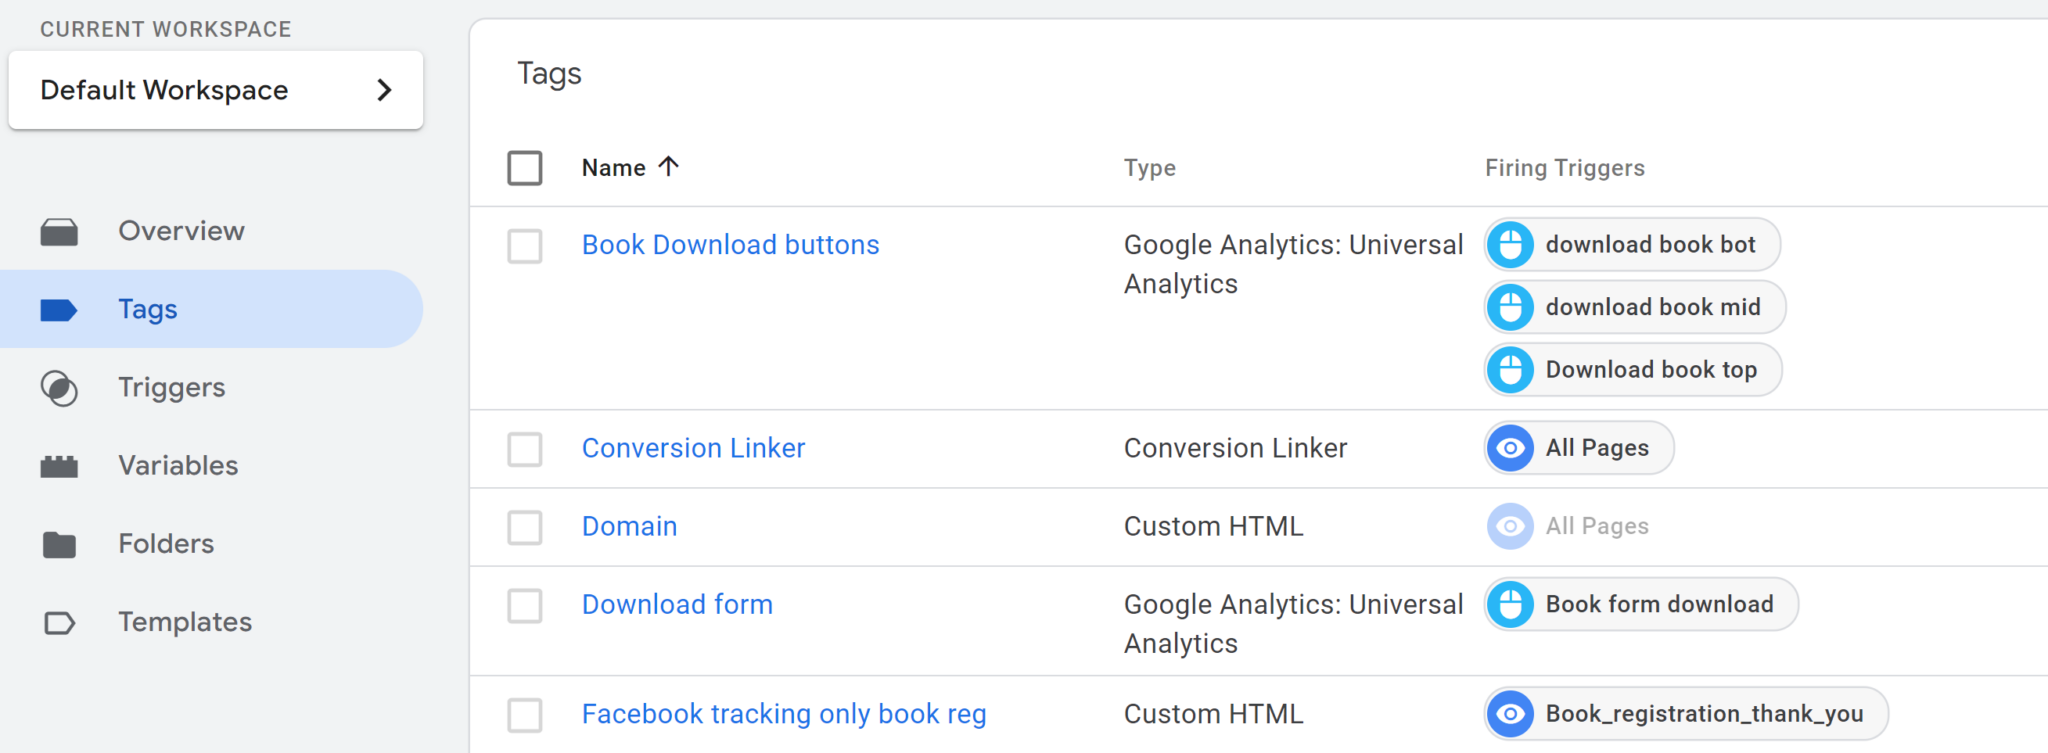The height and width of the screenshot is (753, 2048).
Task: Click the Book_registration_thank_you trigger chip
Action: coord(1686,714)
